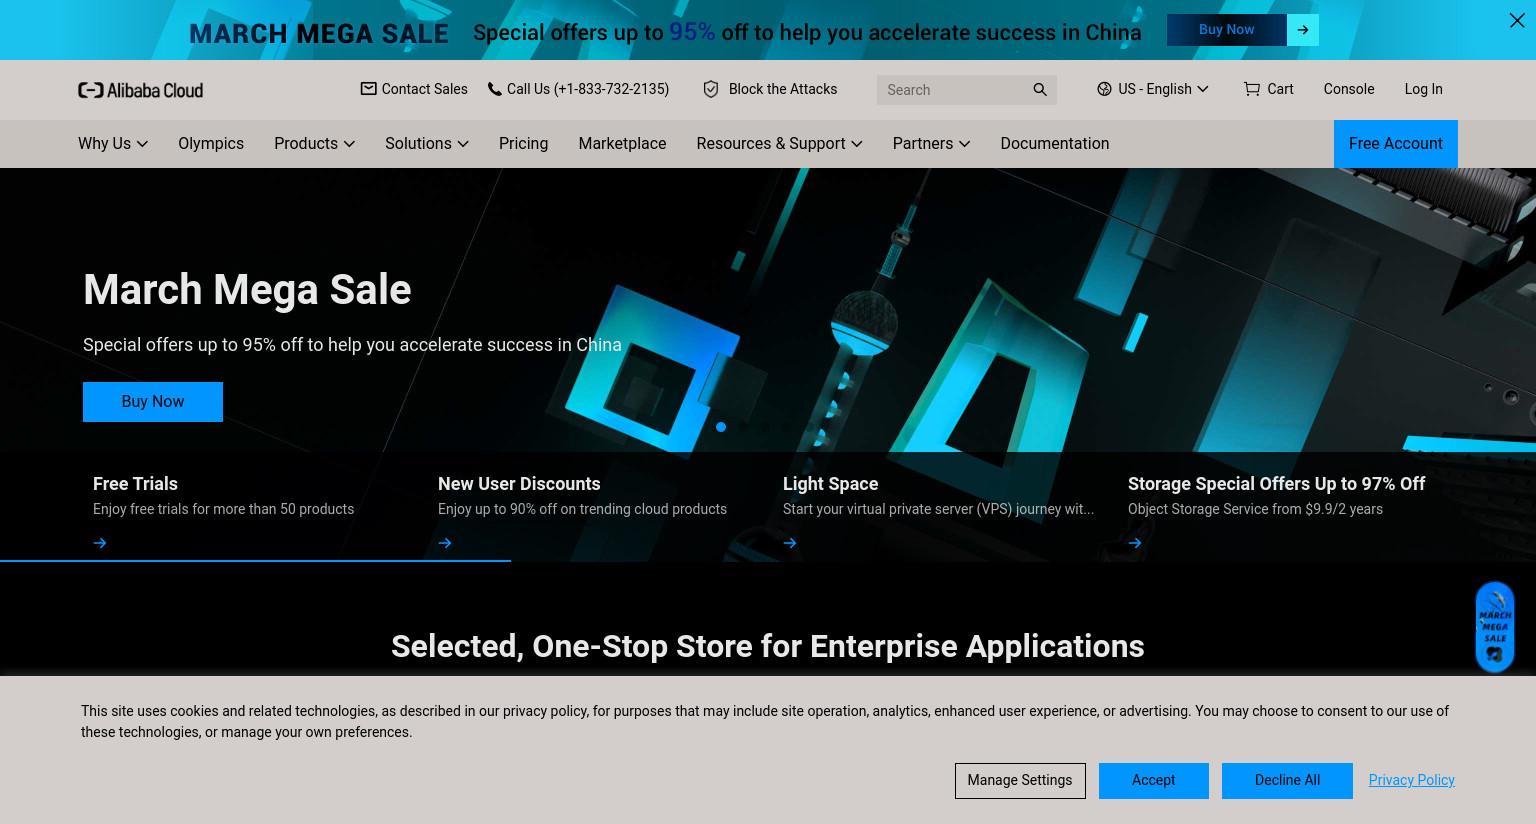This screenshot has width=1536, height=824.
Task: Open cookie Manage Settings
Action: 1019,781
